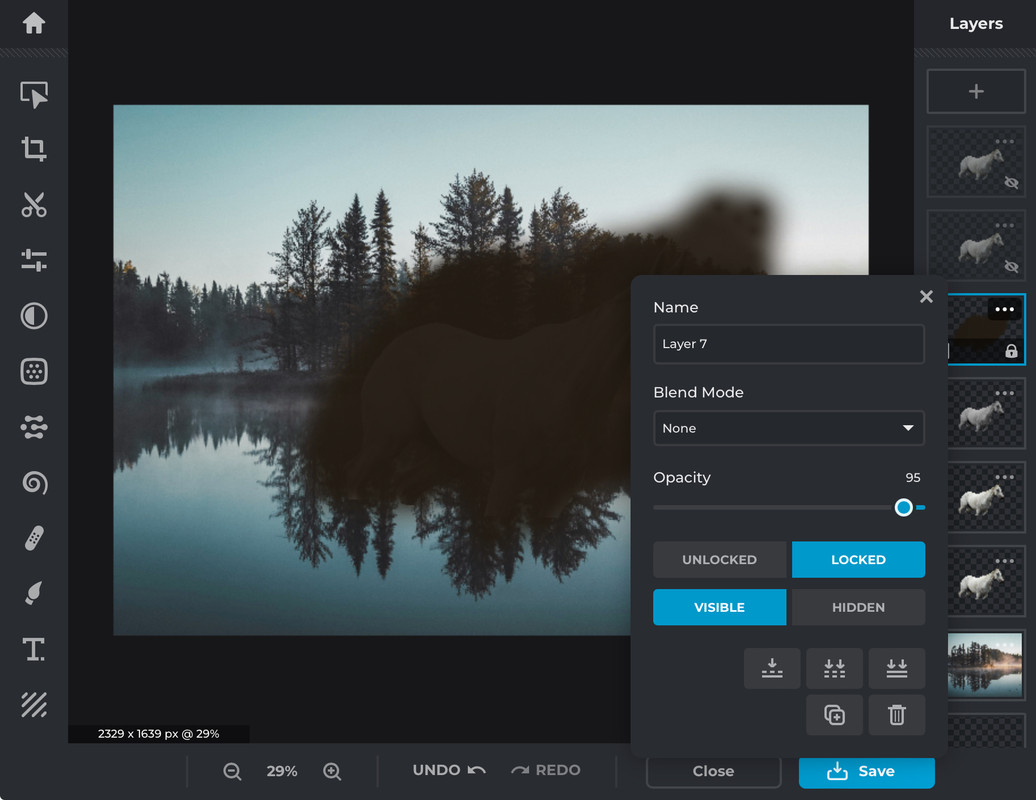The width and height of the screenshot is (1036, 800).
Task: Click lock icon on selected layer
Action: click(1011, 351)
